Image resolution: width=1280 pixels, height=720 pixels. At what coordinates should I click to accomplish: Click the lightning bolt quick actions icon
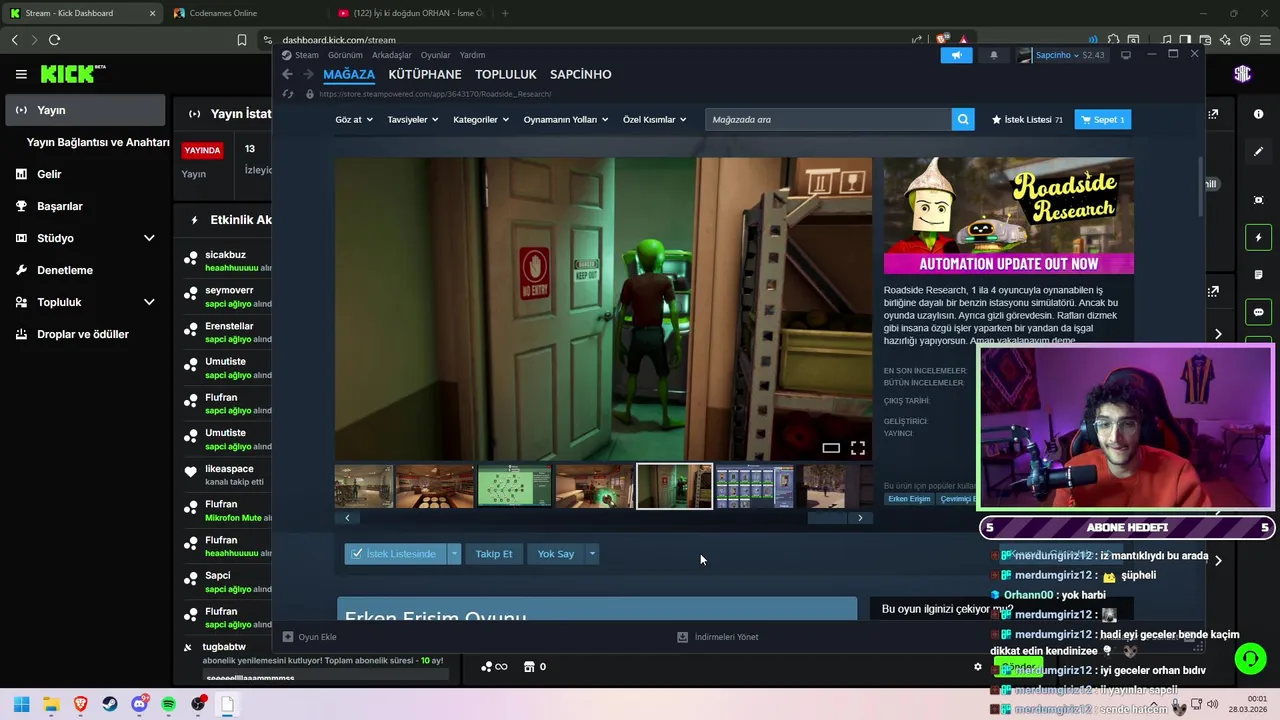(x=1258, y=238)
